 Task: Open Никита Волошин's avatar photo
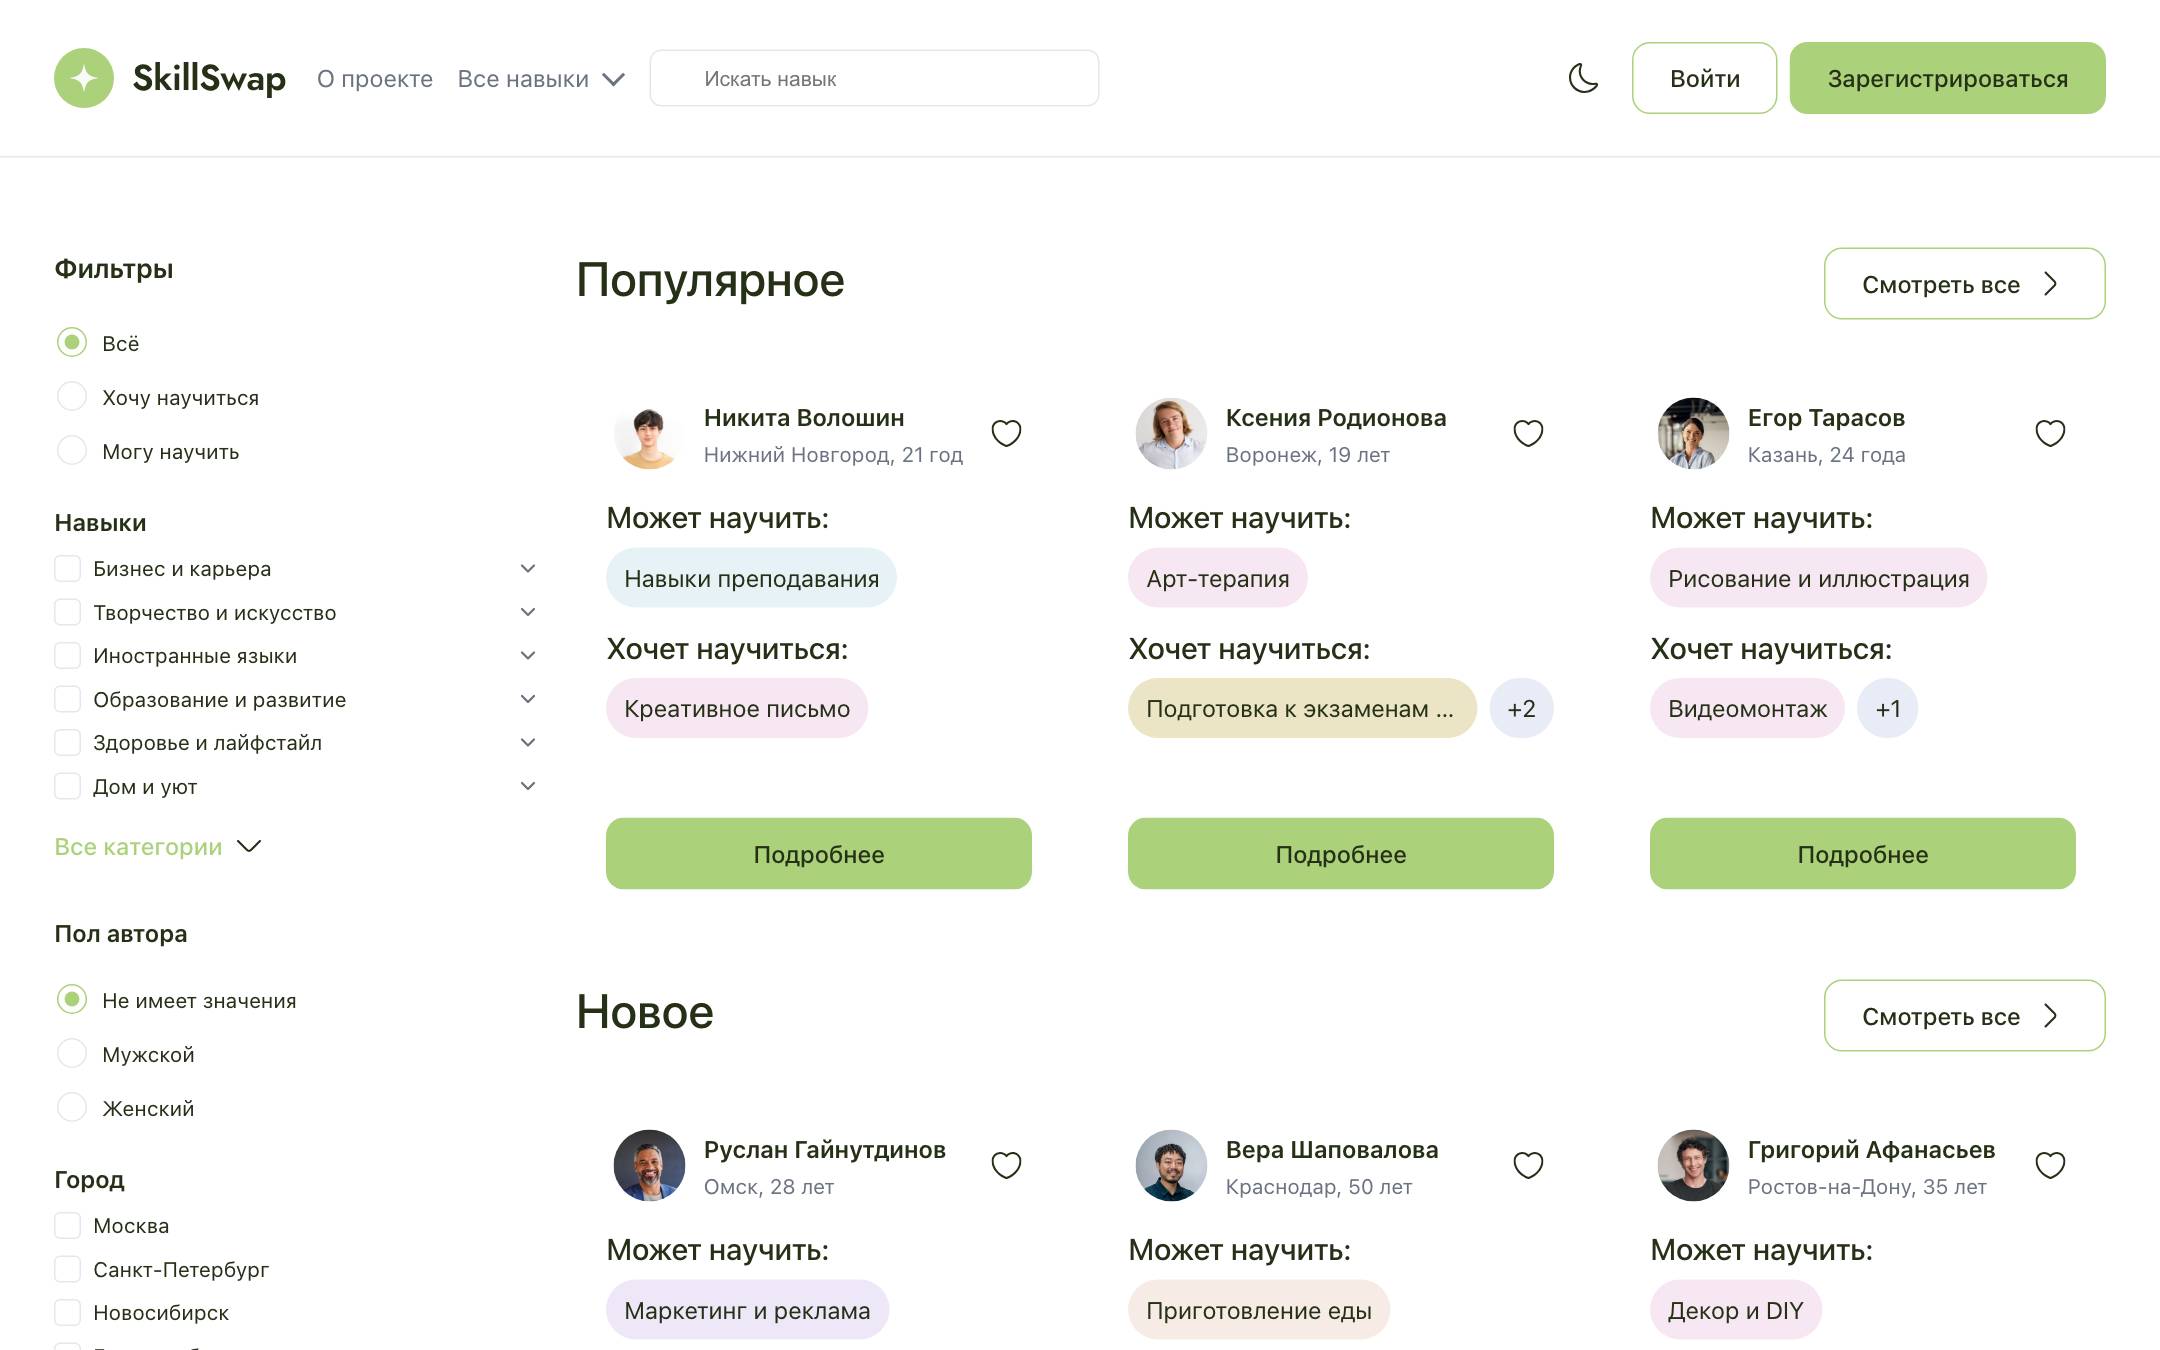(649, 434)
